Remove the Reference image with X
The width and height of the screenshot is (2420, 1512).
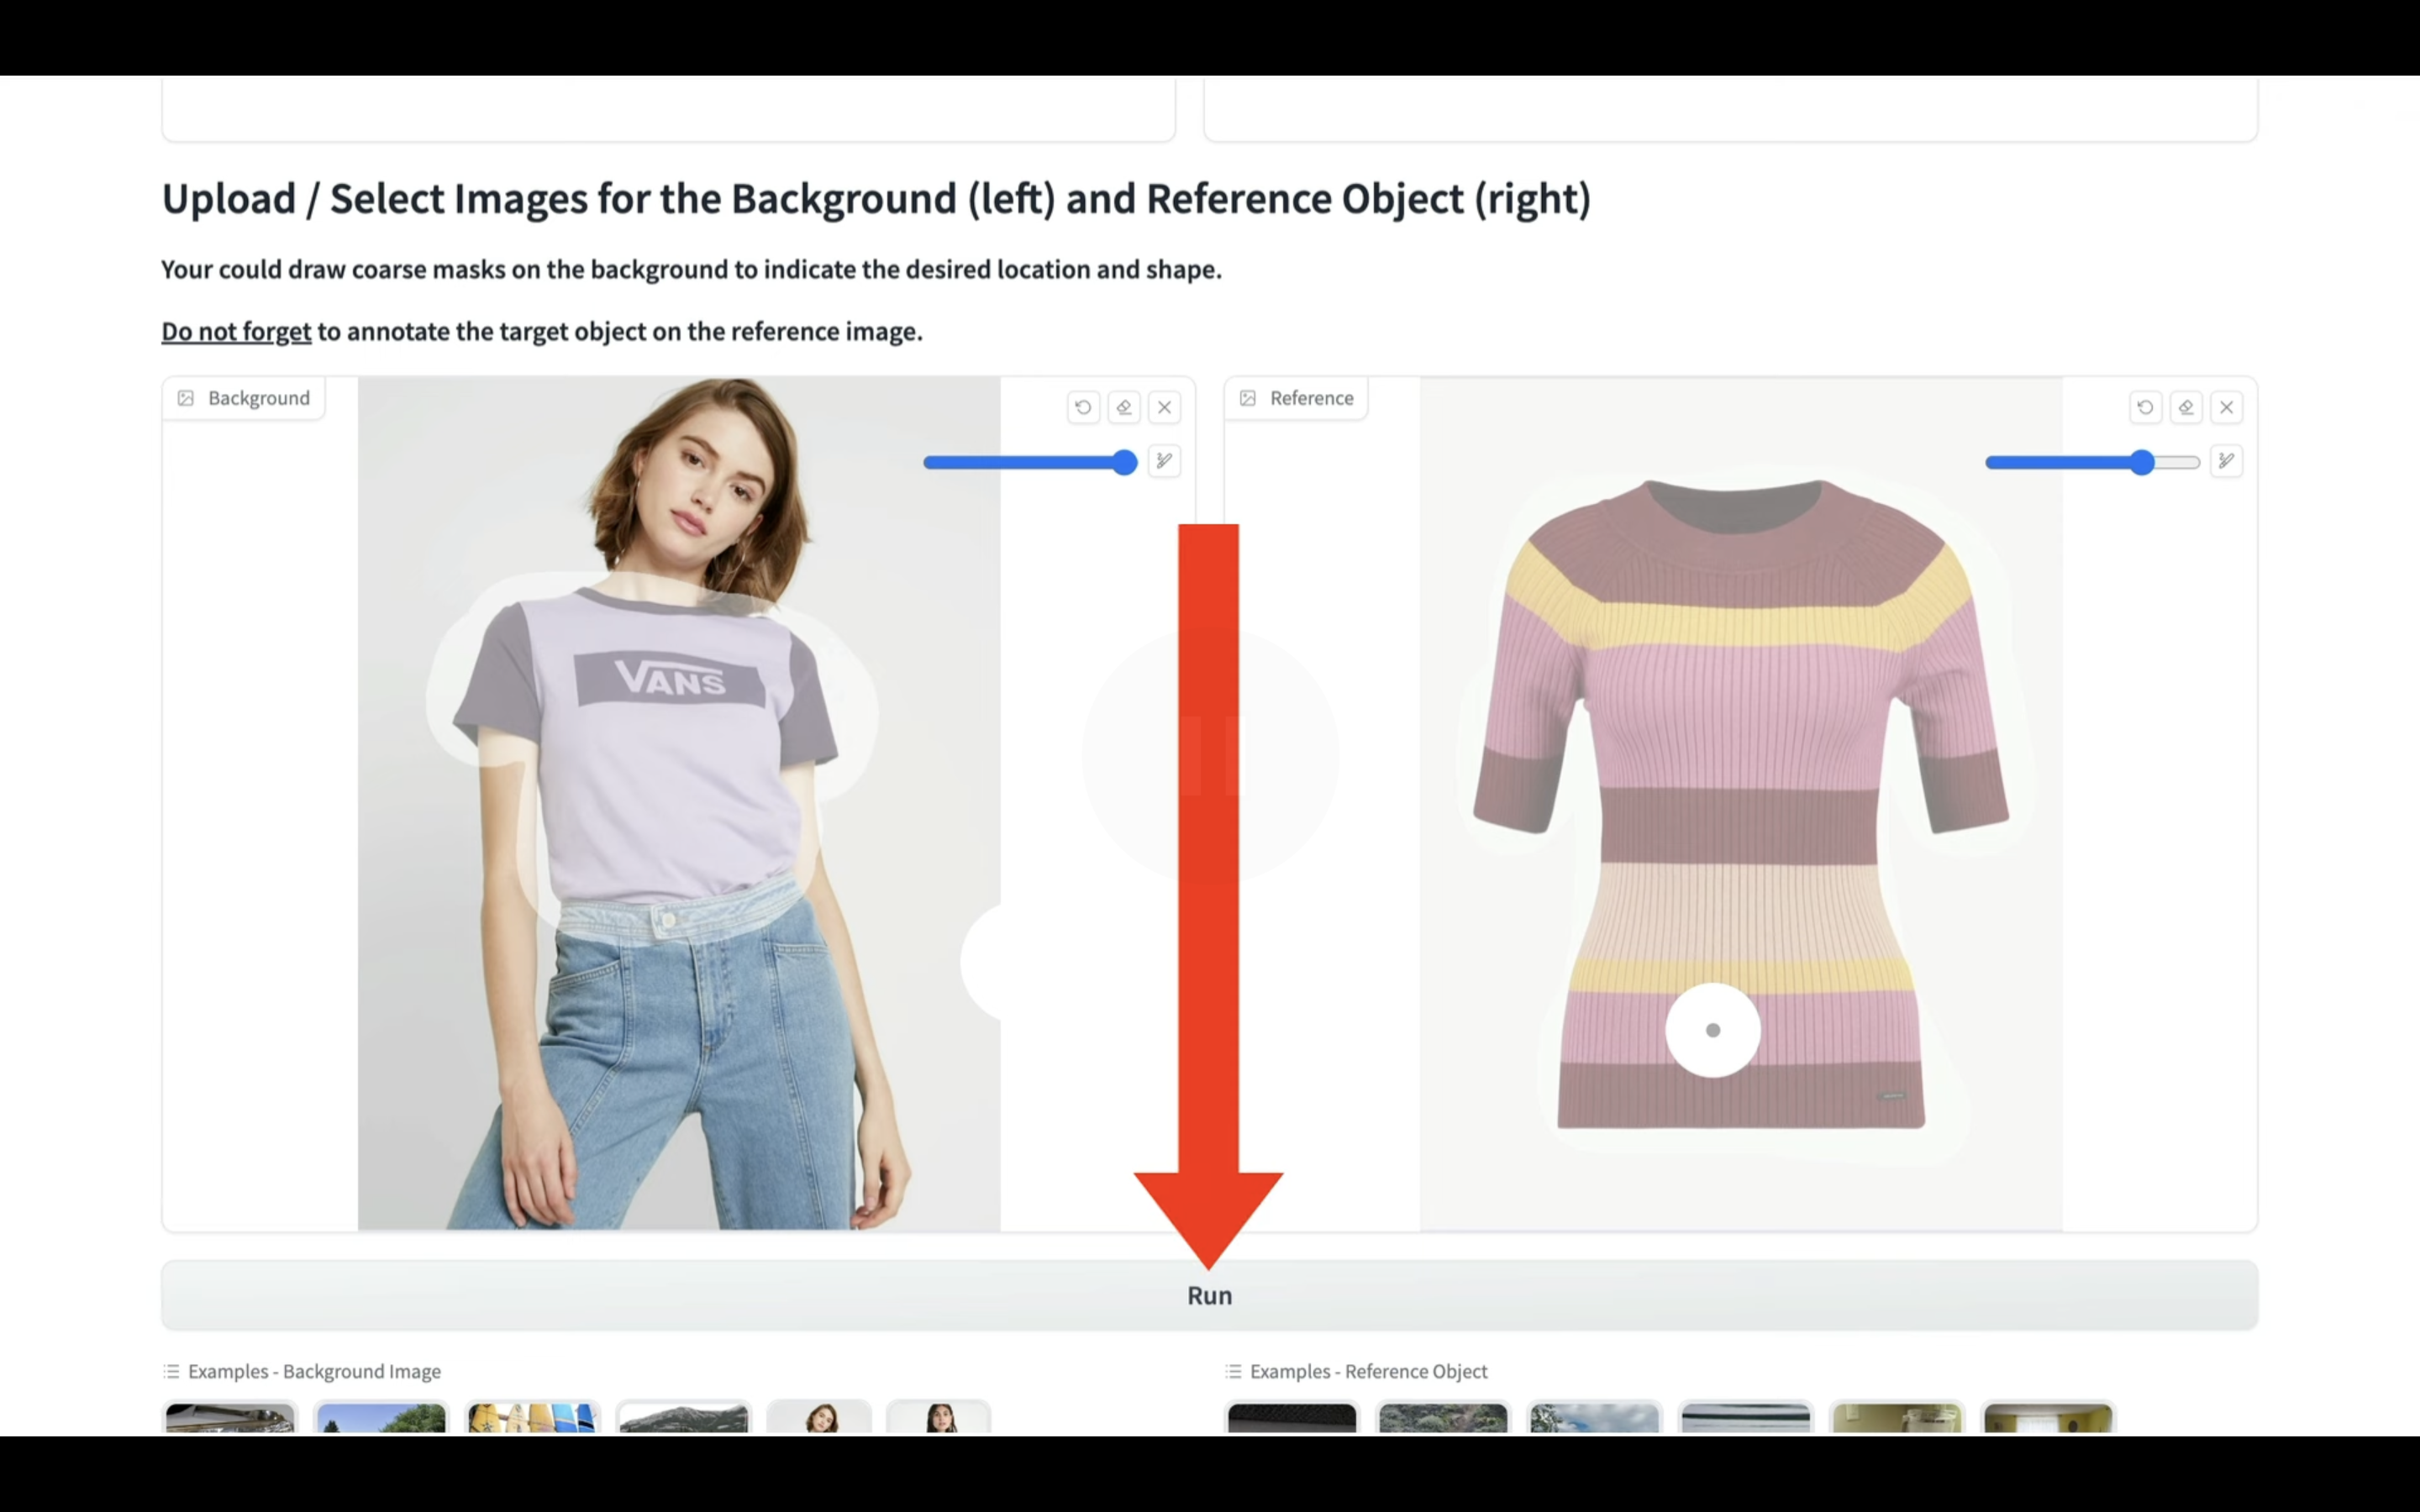click(2227, 407)
